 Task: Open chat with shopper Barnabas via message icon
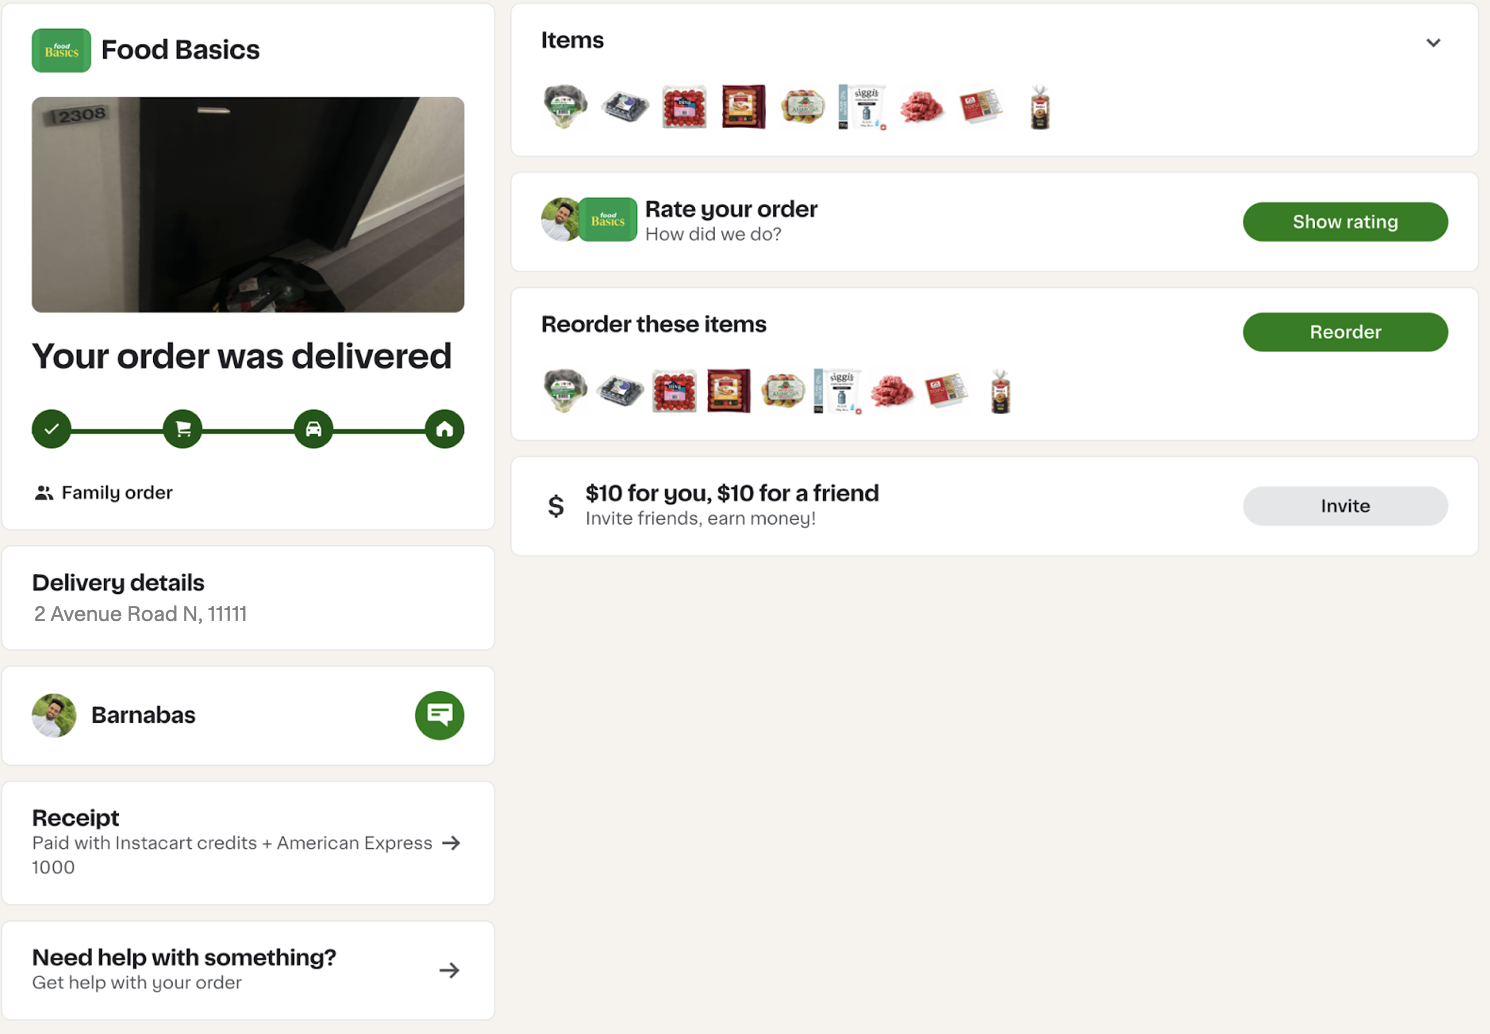(439, 715)
